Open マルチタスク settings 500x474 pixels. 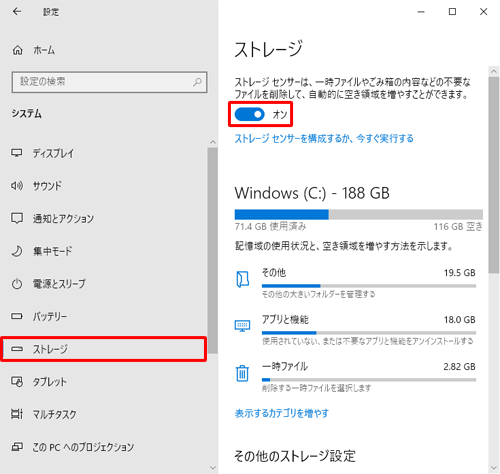point(103,414)
